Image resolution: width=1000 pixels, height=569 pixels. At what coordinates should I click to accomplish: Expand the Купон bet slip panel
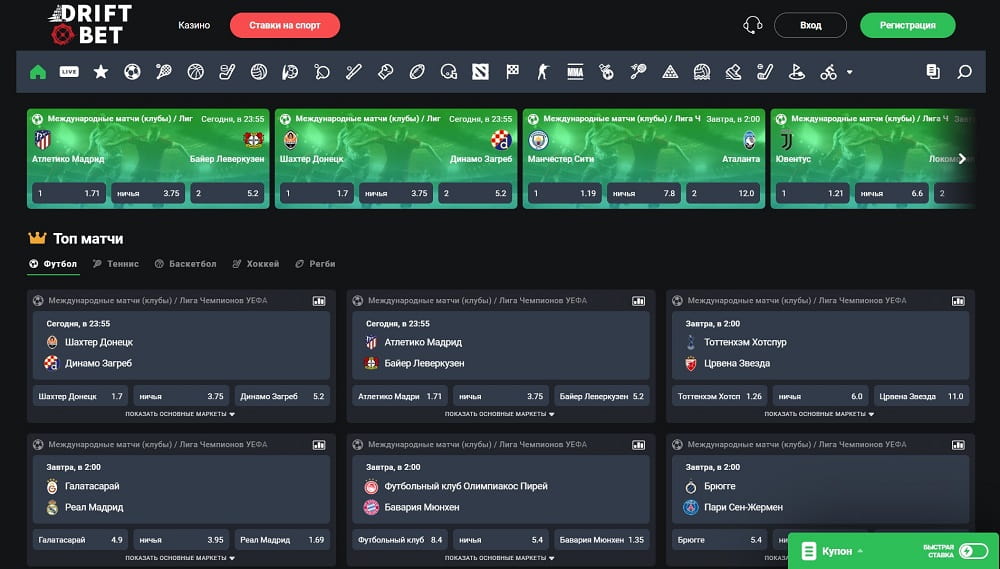point(840,551)
